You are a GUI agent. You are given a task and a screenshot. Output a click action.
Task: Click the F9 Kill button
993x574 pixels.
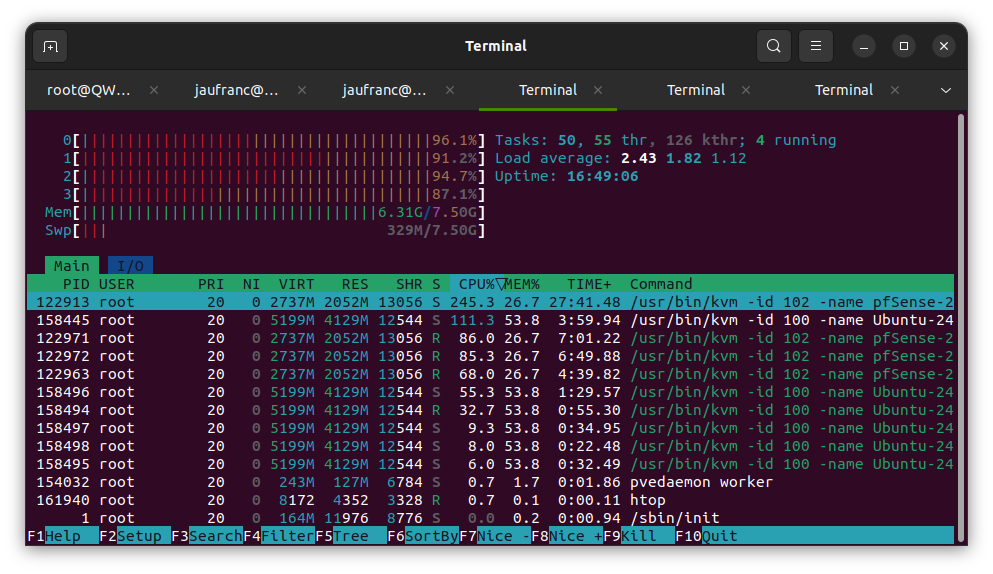tap(639, 536)
